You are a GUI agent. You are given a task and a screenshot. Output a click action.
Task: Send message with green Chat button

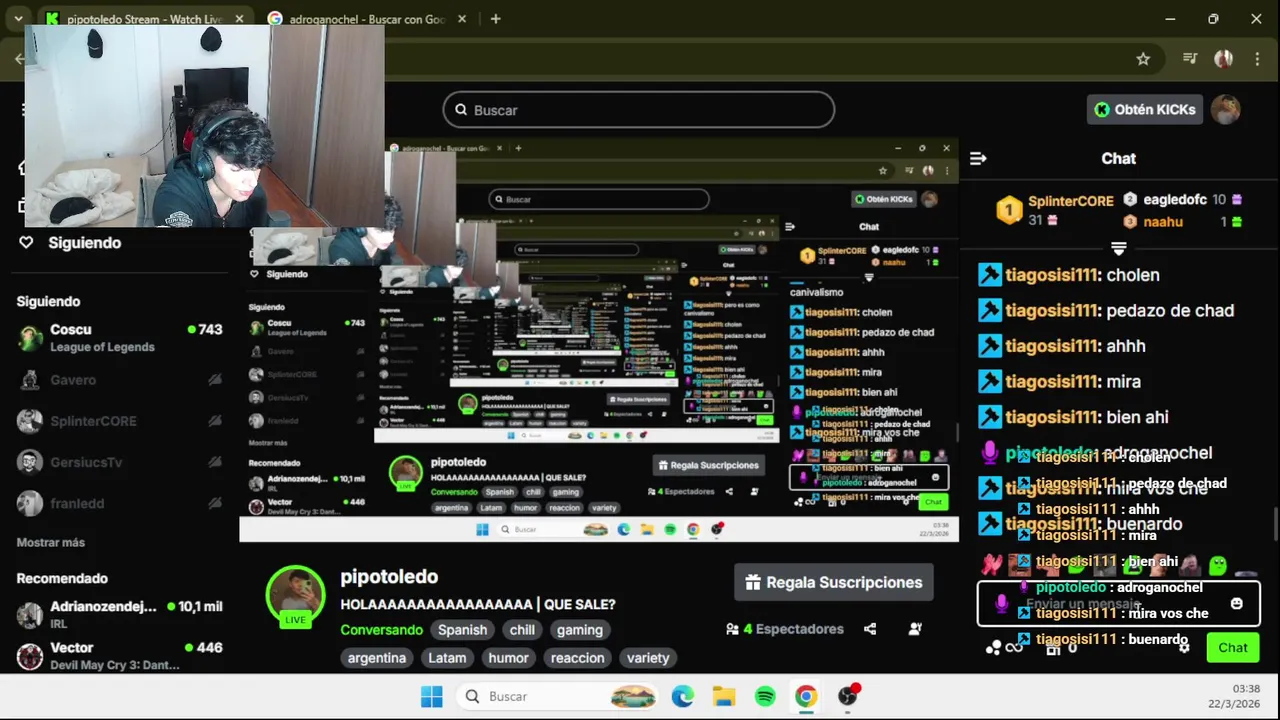[x=1232, y=647]
